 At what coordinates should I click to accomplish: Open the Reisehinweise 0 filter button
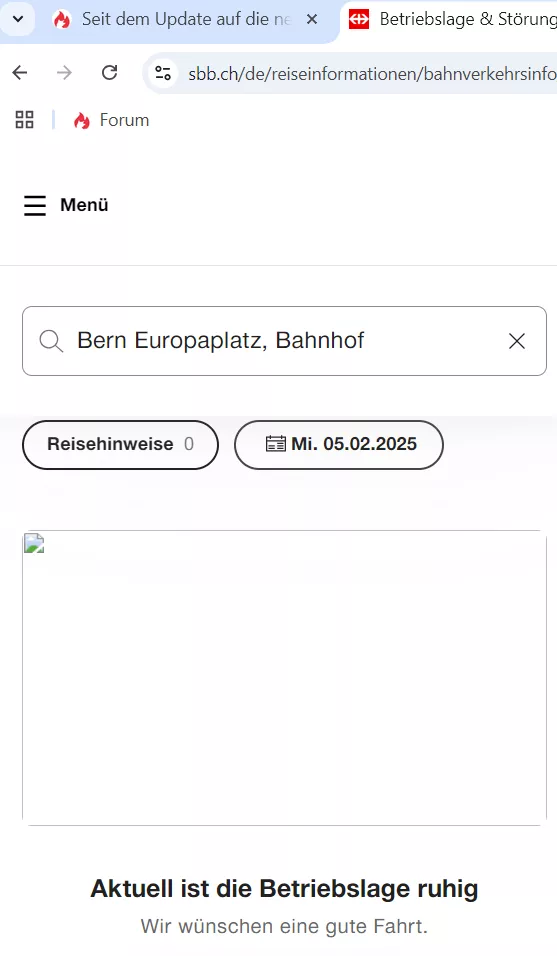[x=120, y=444]
